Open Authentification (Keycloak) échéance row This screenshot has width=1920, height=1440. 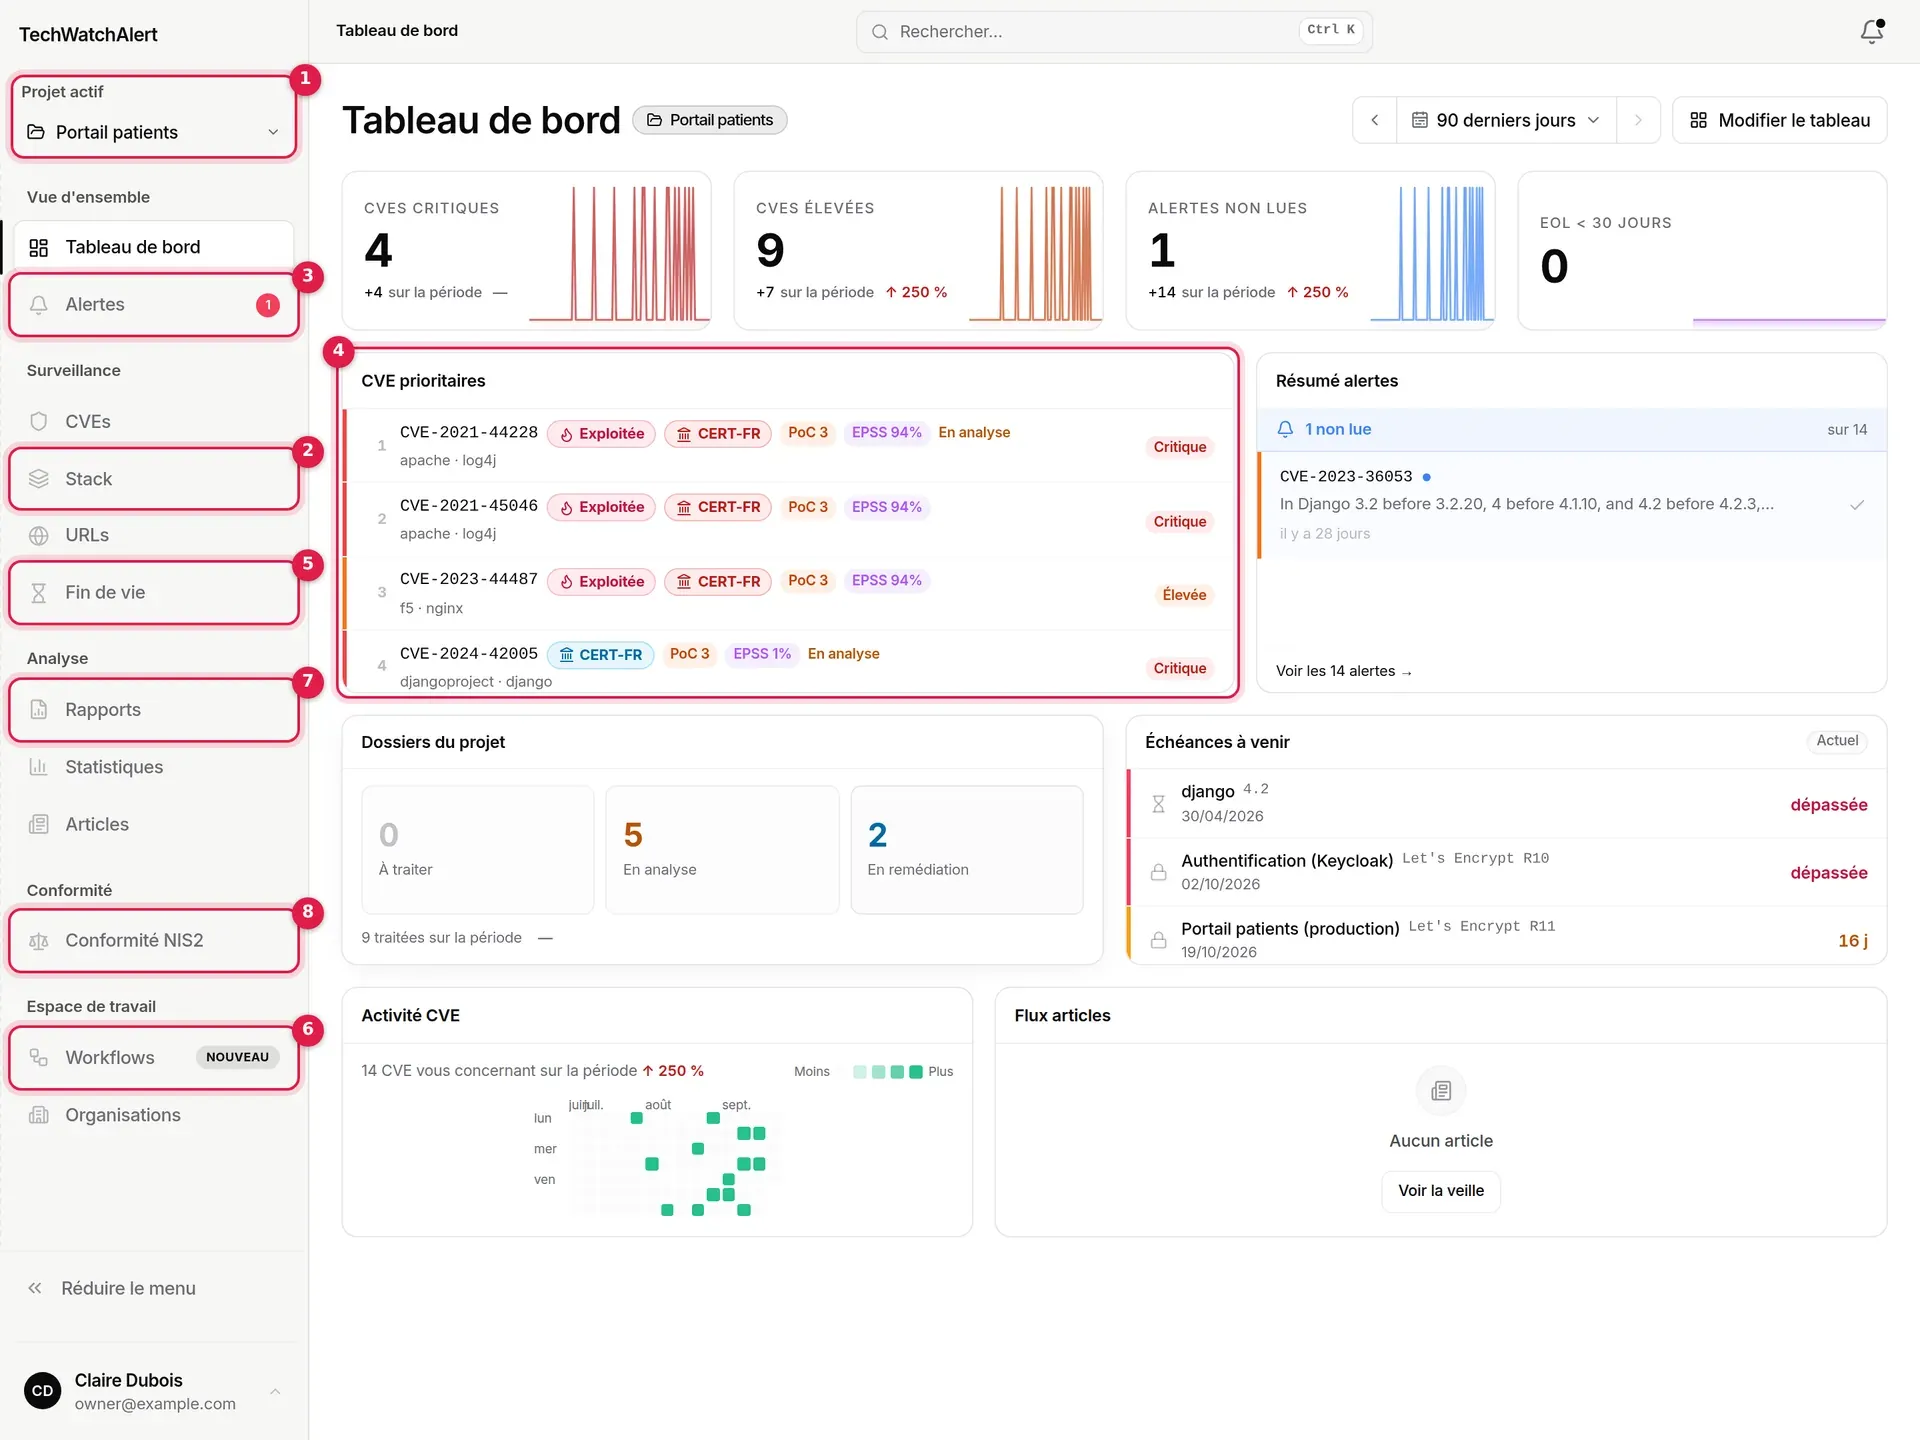(x=1507, y=872)
